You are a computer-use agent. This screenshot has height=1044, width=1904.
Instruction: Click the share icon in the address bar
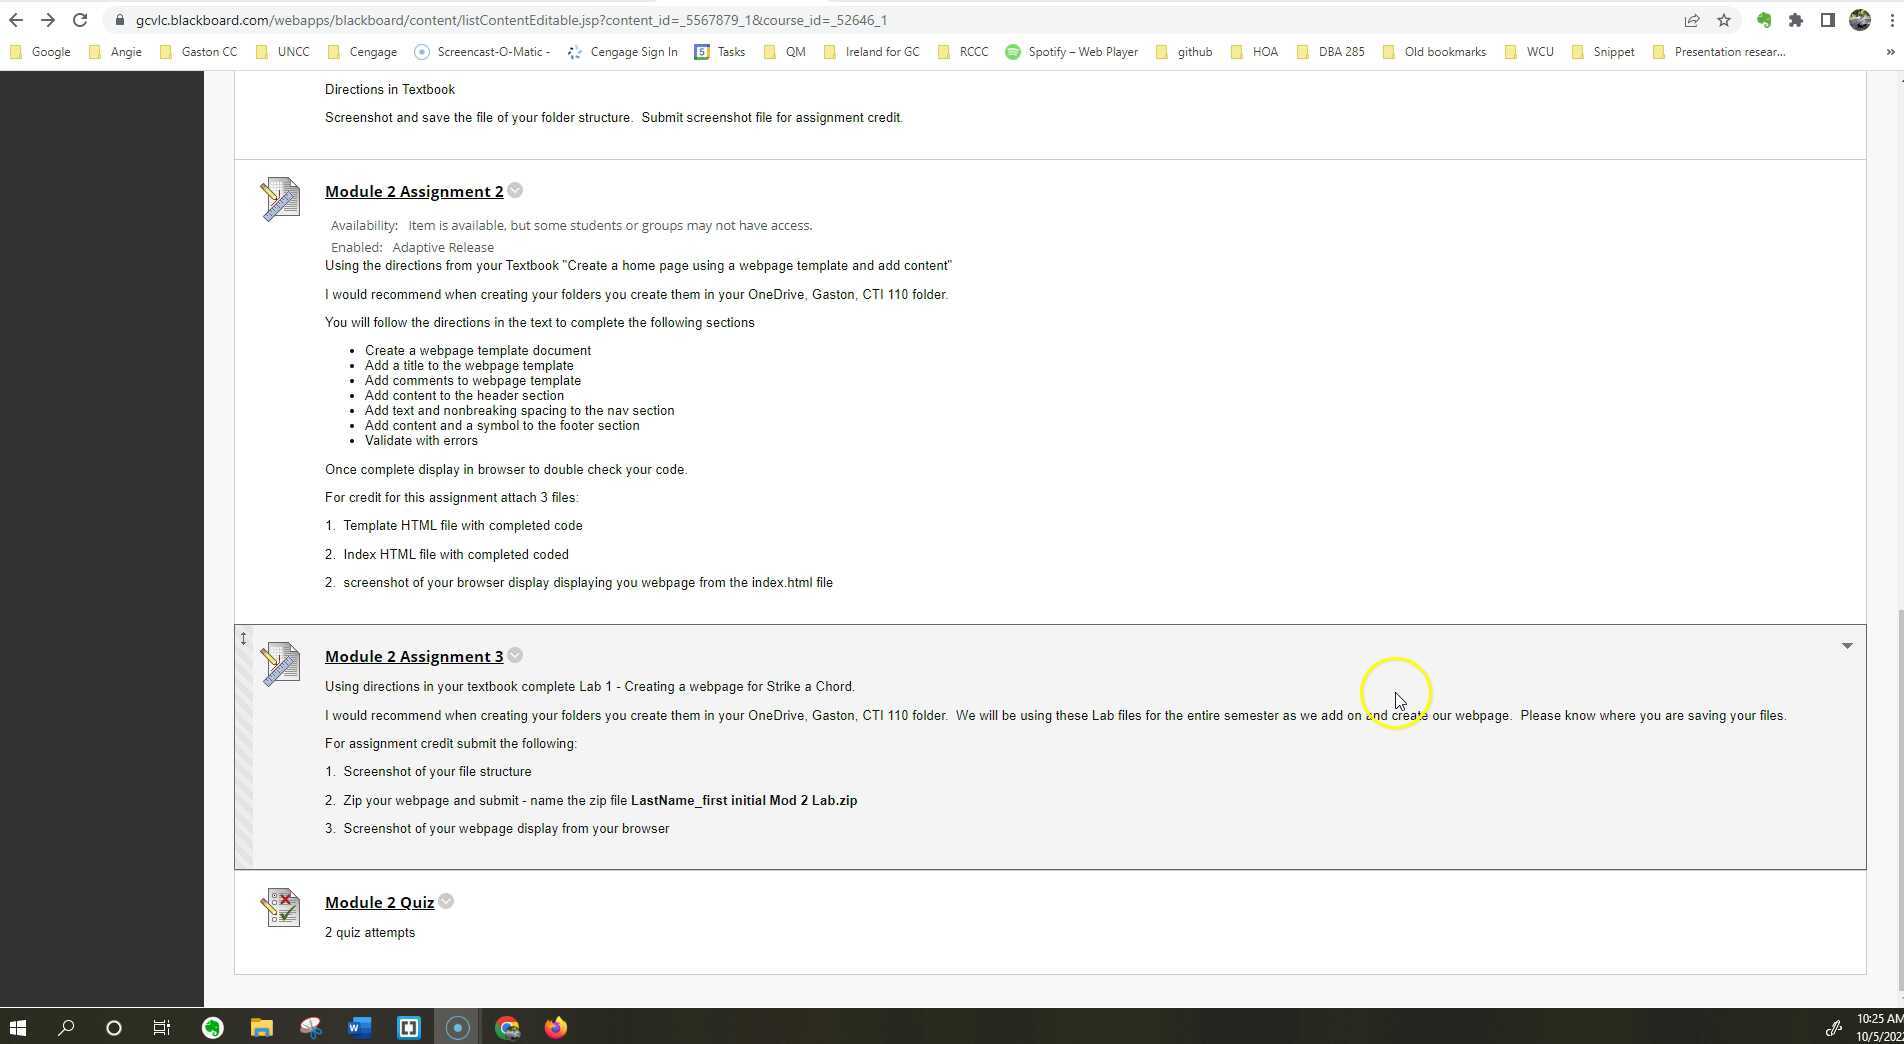click(x=1691, y=20)
